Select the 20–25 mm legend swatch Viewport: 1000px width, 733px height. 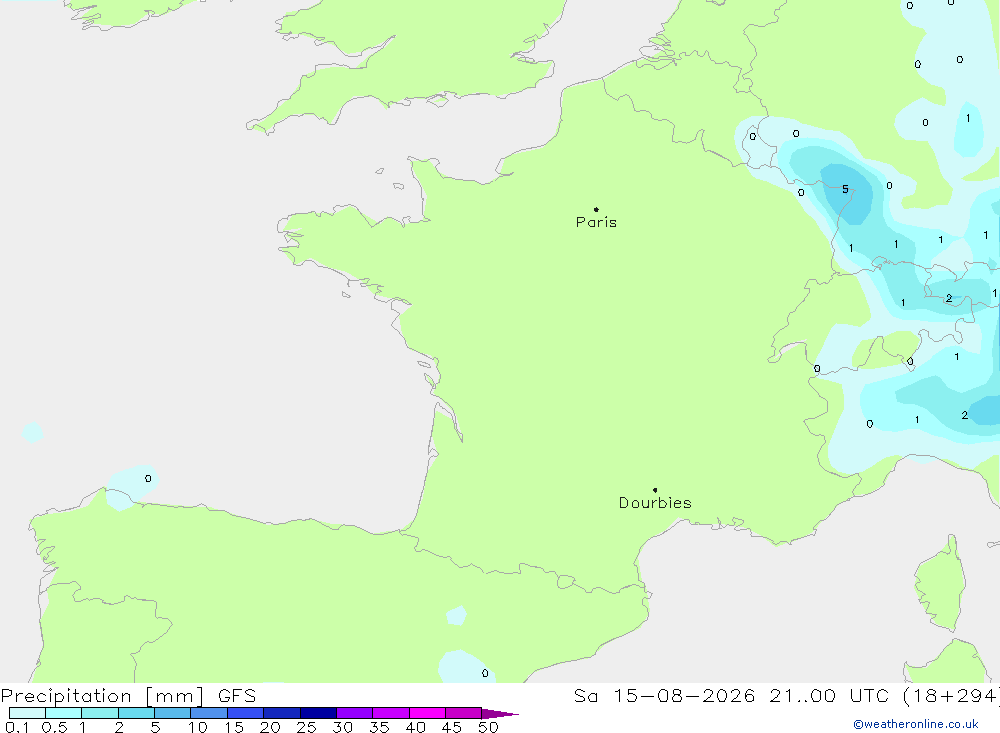(282, 713)
